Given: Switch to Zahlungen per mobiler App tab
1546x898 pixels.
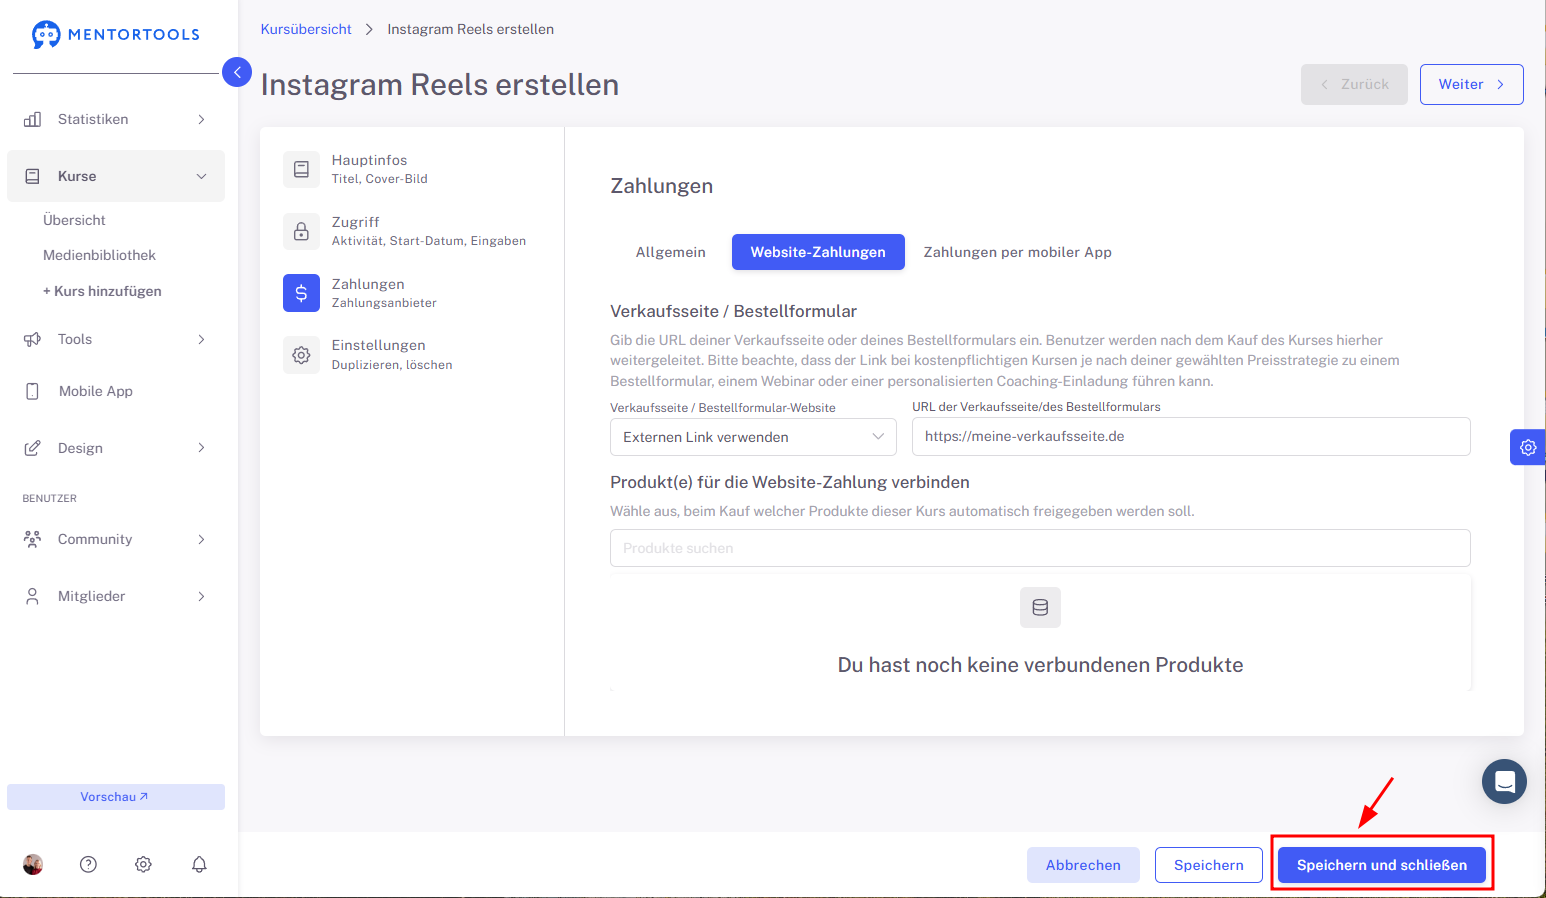Looking at the screenshot, I should click(1017, 252).
